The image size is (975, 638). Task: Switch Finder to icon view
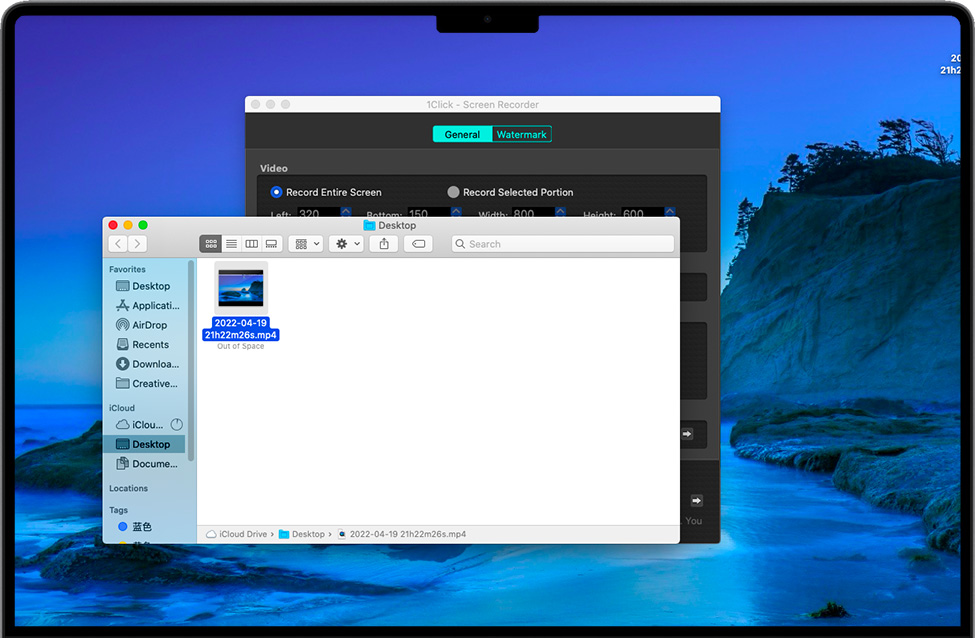211,244
